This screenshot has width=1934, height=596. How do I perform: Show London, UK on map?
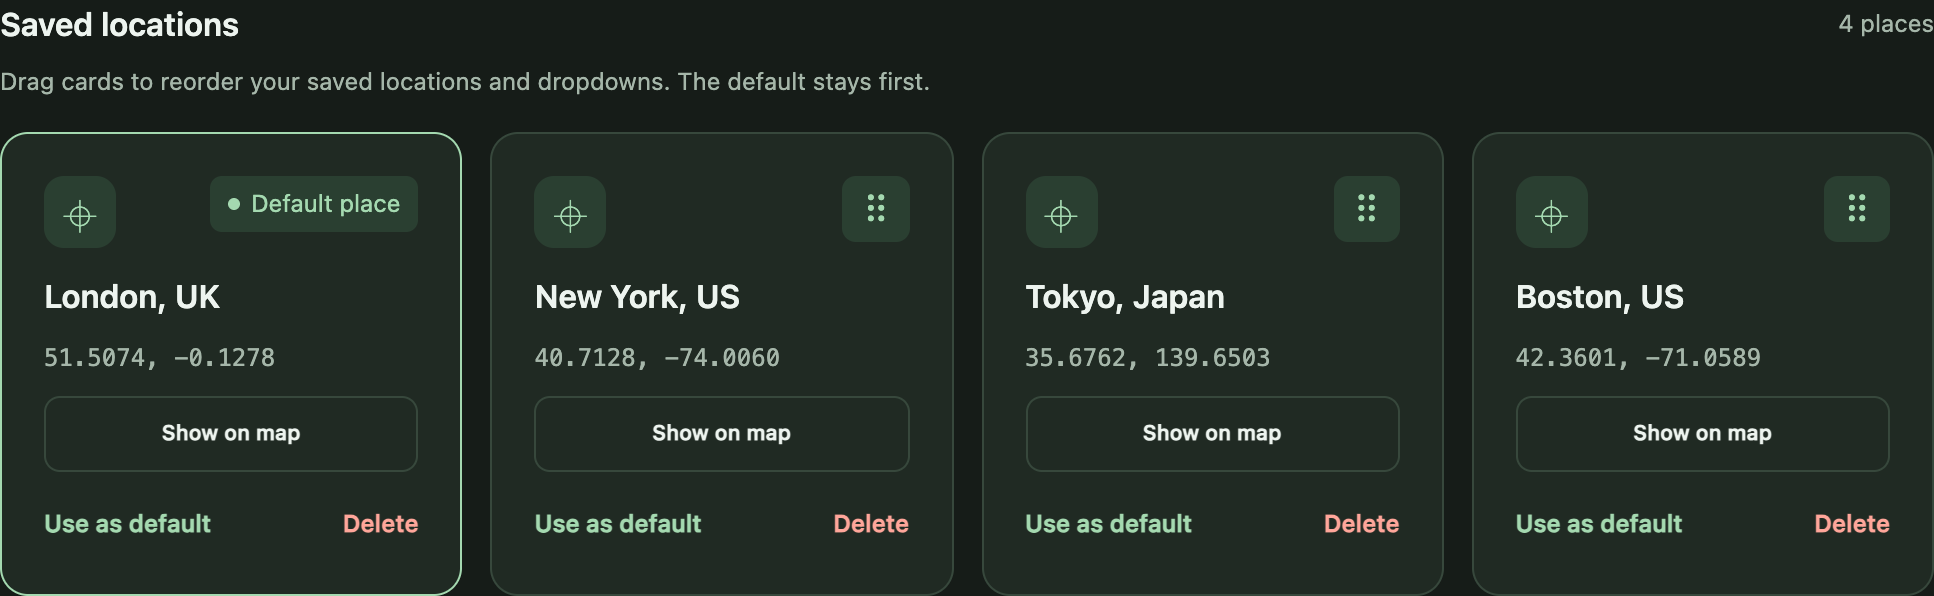[x=231, y=434]
